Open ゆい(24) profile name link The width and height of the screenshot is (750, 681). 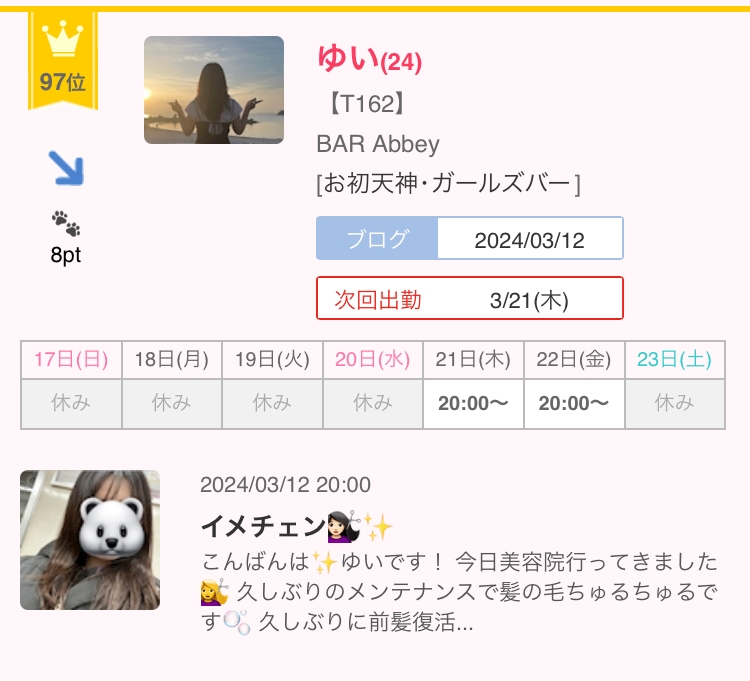pyautogui.click(x=370, y=59)
